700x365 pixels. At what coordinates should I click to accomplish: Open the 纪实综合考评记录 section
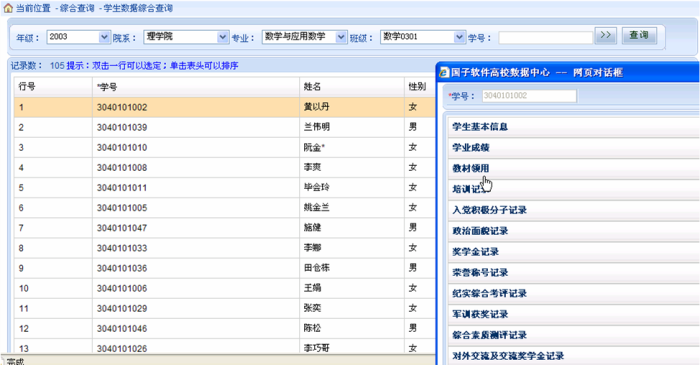(x=574, y=294)
